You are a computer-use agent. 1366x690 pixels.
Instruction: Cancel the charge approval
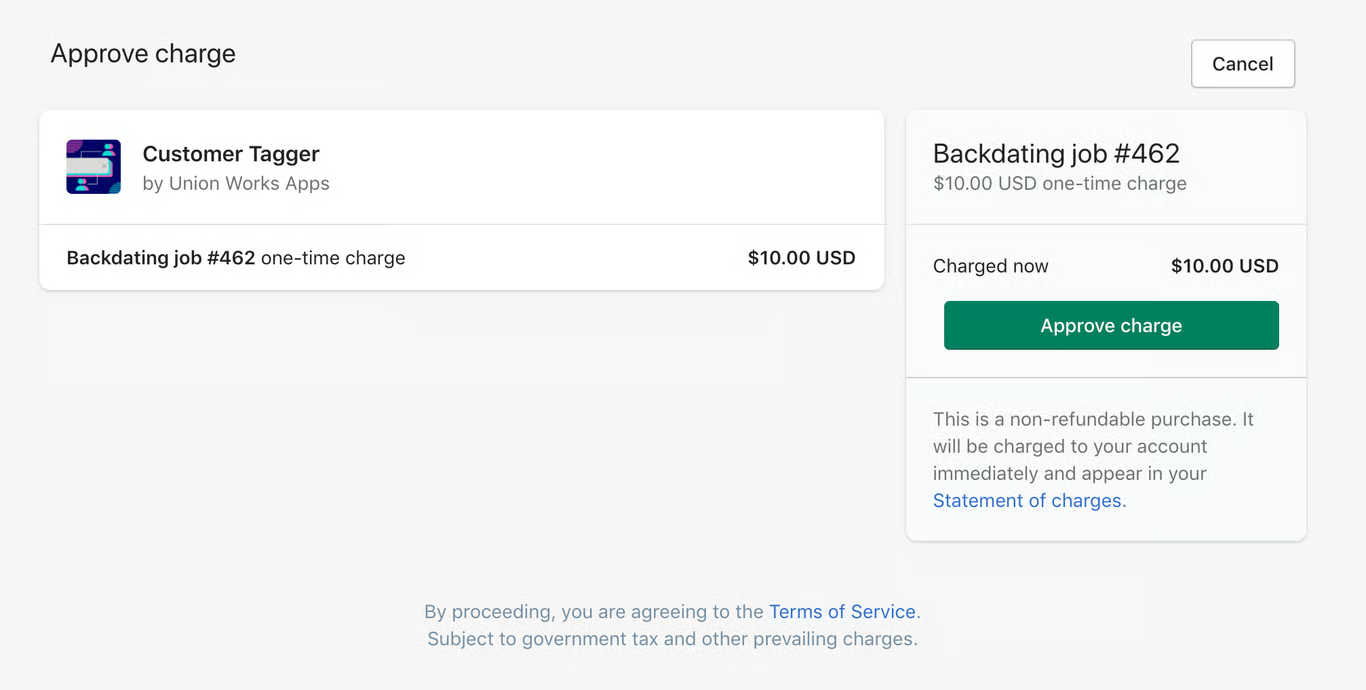1242,64
